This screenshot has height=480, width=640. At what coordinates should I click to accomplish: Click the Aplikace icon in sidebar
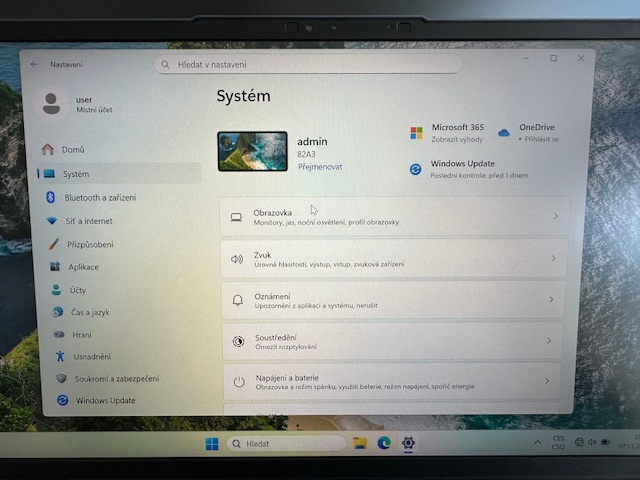tap(55, 267)
